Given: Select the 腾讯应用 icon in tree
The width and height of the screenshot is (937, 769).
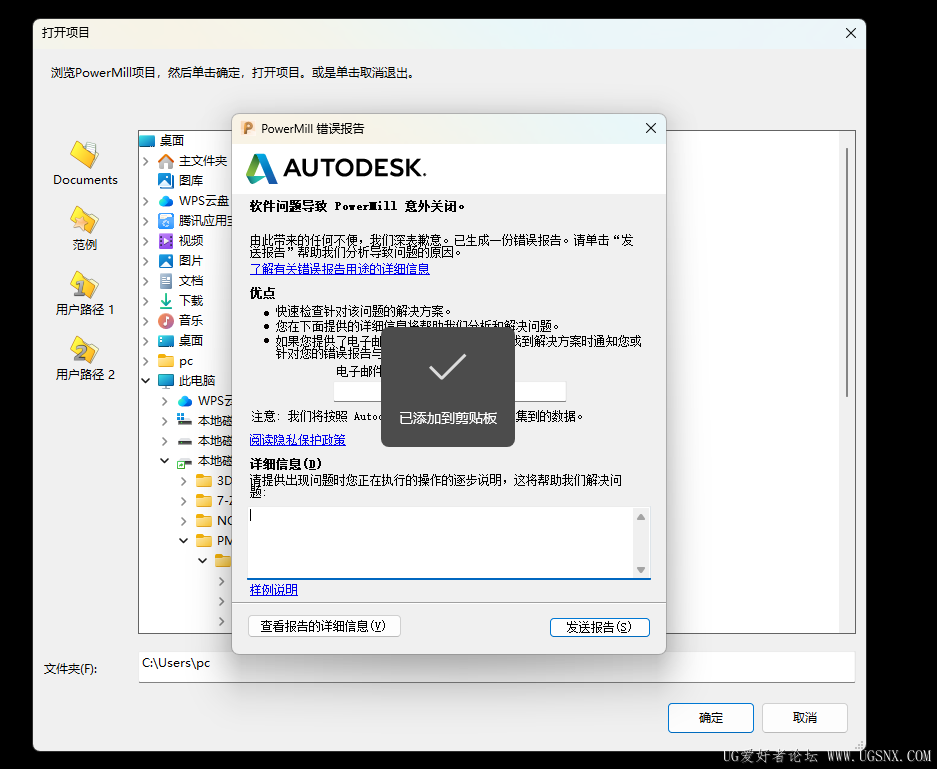Looking at the screenshot, I should (x=166, y=220).
